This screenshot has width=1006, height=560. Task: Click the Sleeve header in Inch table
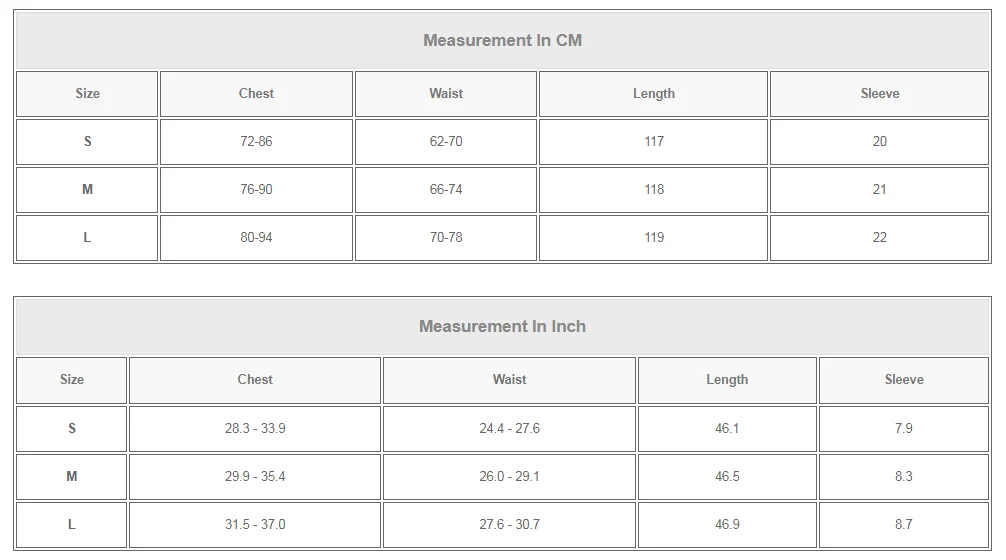pyautogui.click(x=904, y=380)
